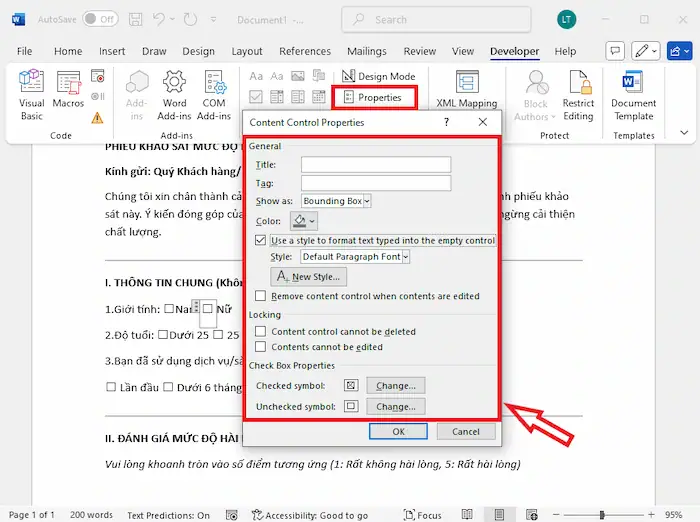Image resolution: width=700 pixels, height=522 pixels.
Task: Open Word Add-ins
Action: coord(174,95)
